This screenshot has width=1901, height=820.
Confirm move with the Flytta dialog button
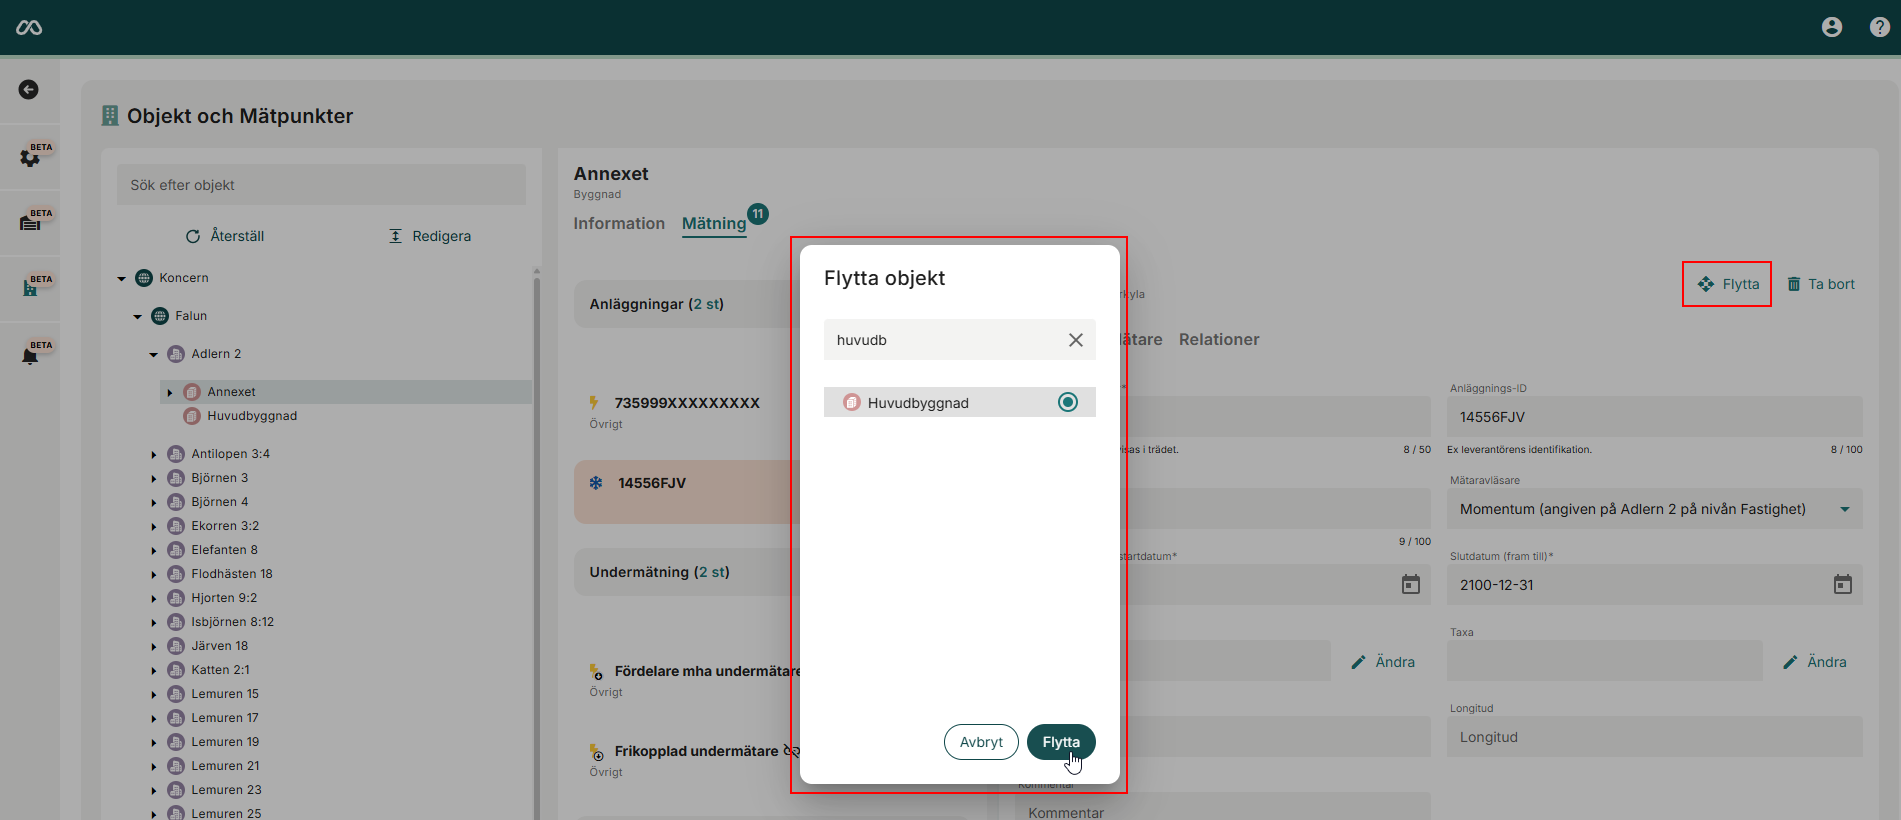1060,742
